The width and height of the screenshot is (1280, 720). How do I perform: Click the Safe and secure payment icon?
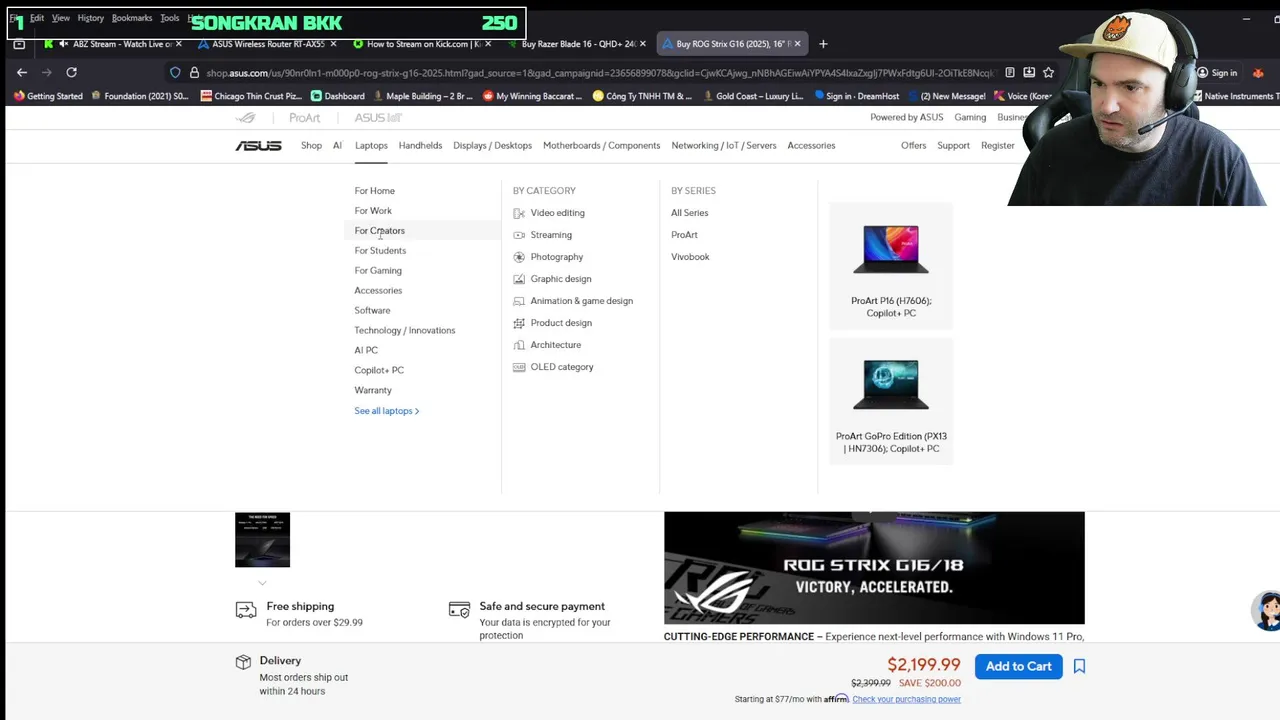(459, 610)
